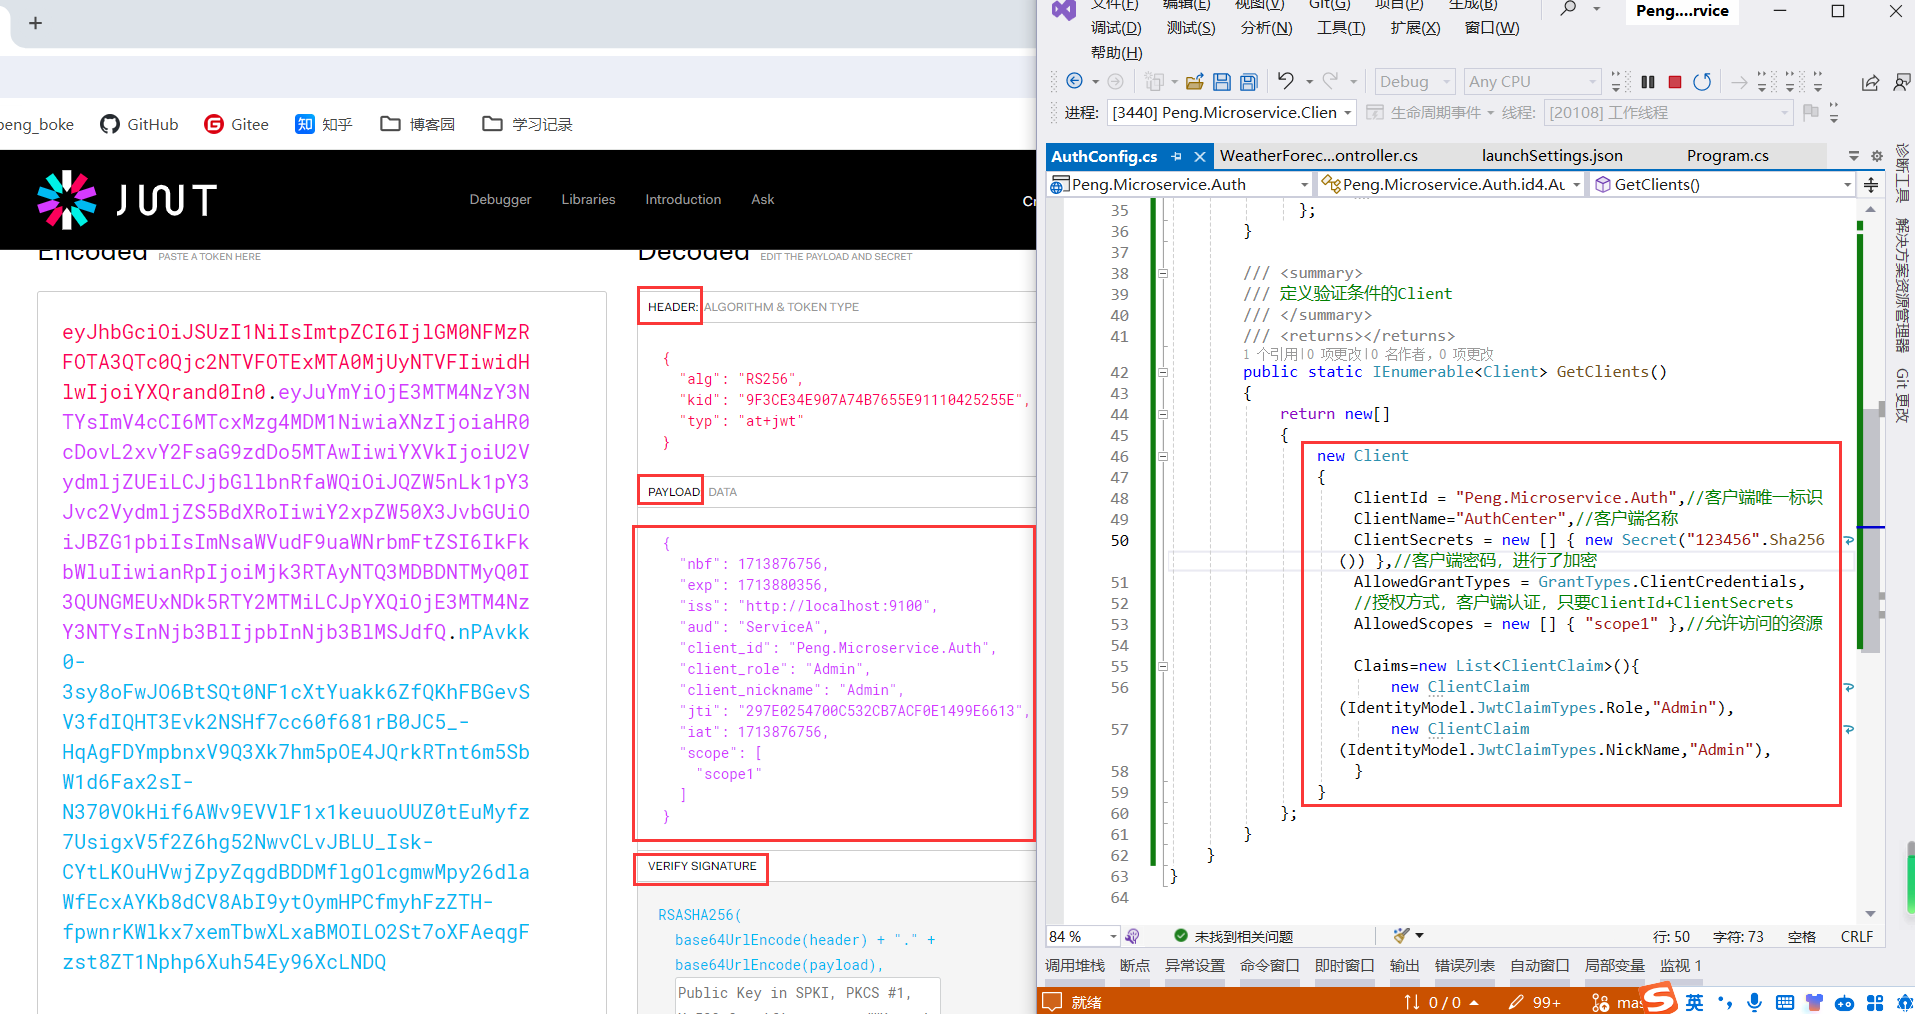Image resolution: width=1915 pixels, height=1014 pixels.
Task: Open the Peng.Microservice.Auth.id4 class dropdown
Action: coord(1451,185)
